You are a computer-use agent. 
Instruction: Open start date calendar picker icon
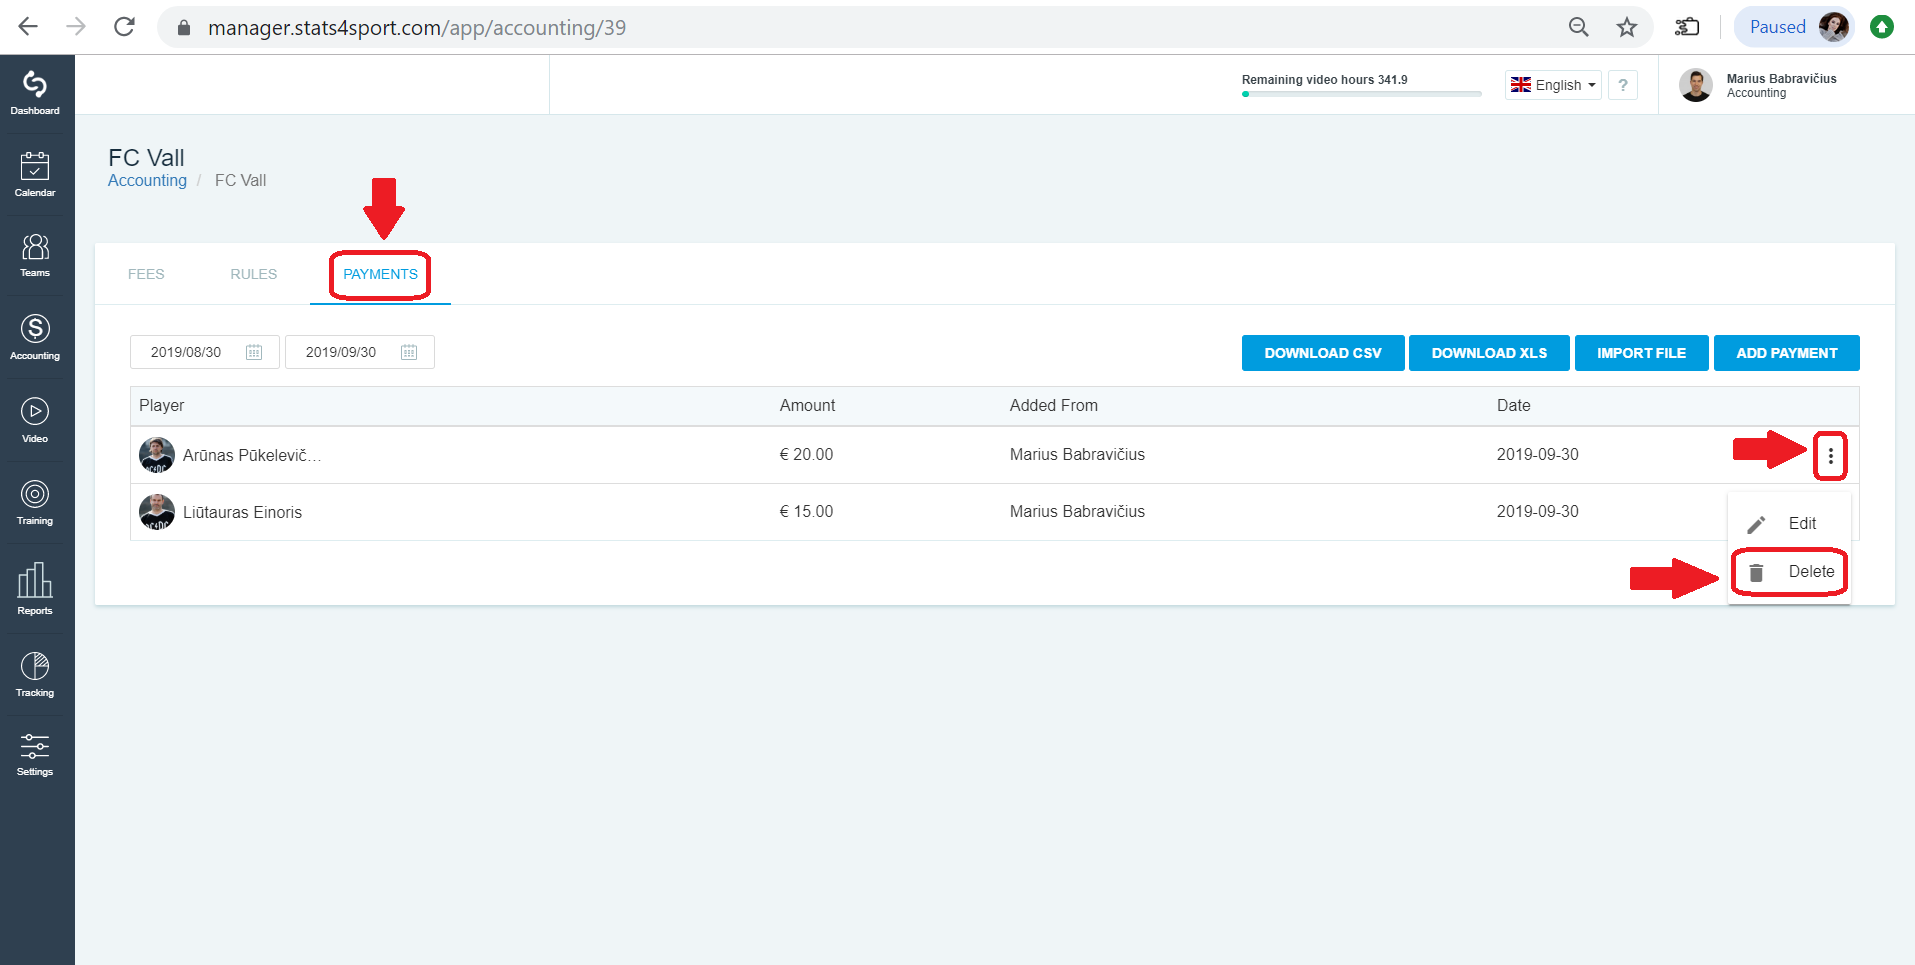(x=254, y=352)
